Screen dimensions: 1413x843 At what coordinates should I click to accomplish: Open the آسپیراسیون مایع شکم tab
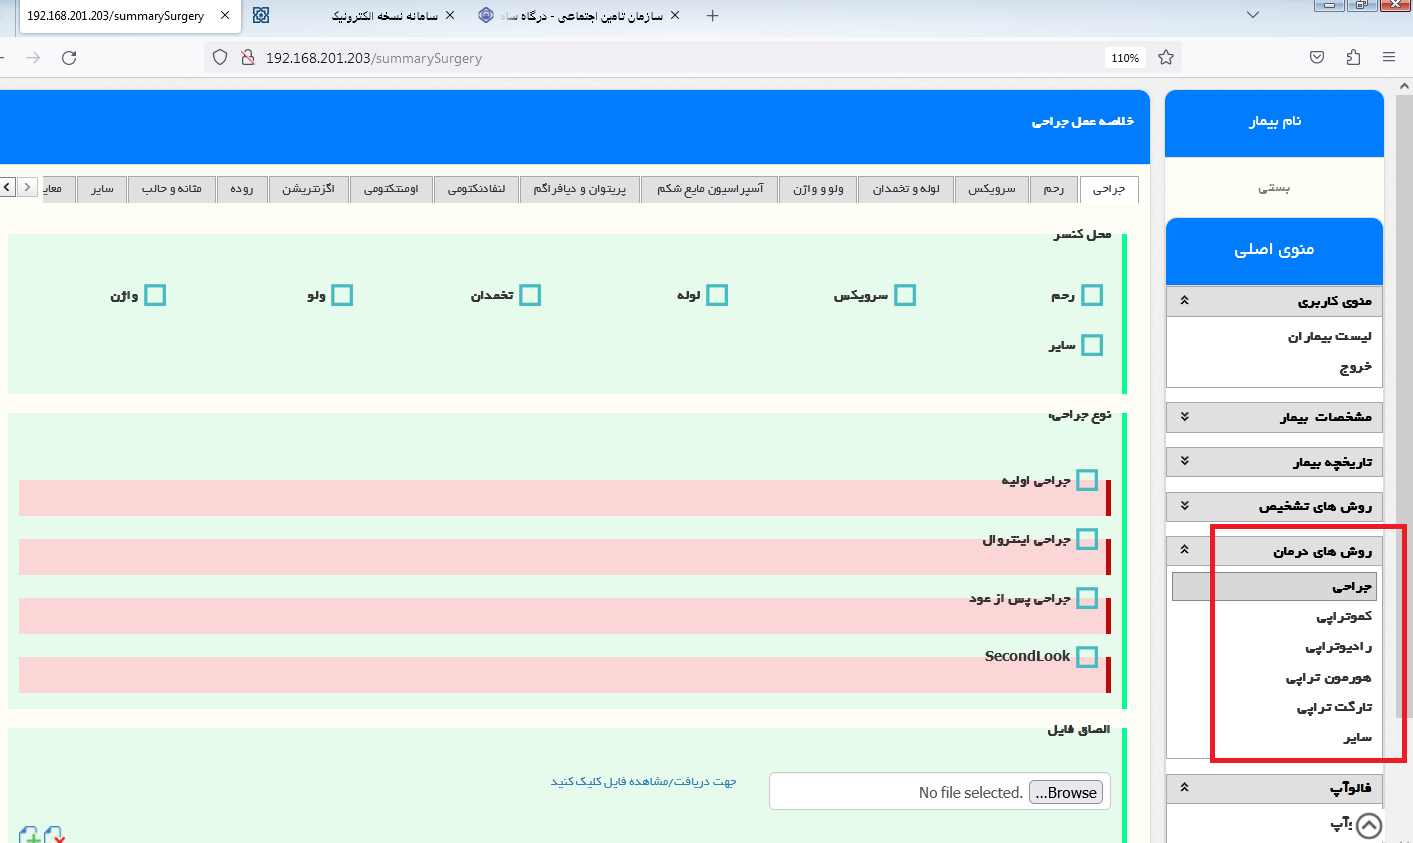tap(710, 189)
